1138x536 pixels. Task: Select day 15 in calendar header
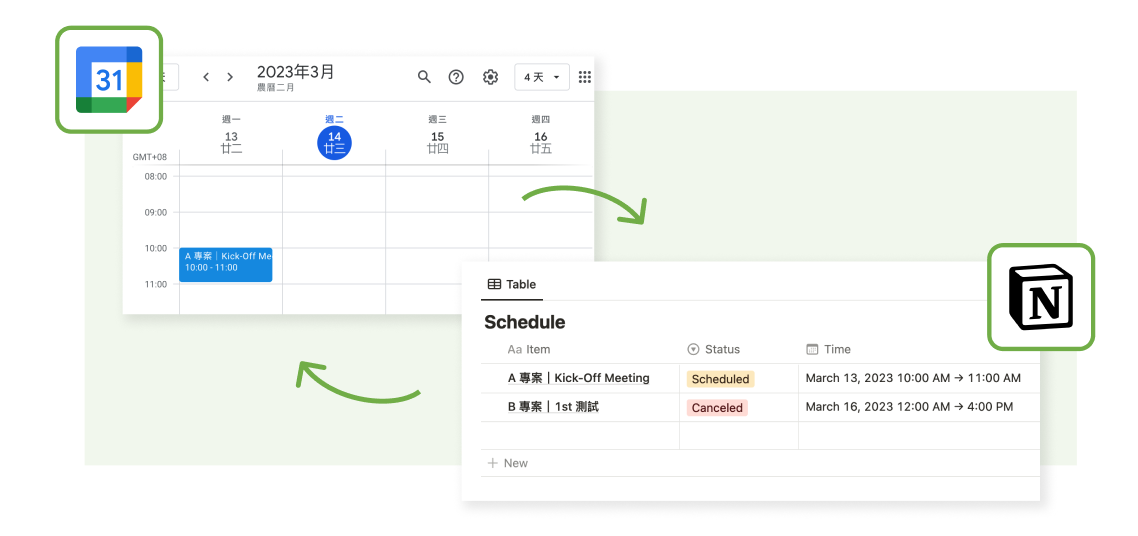coord(437,136)
